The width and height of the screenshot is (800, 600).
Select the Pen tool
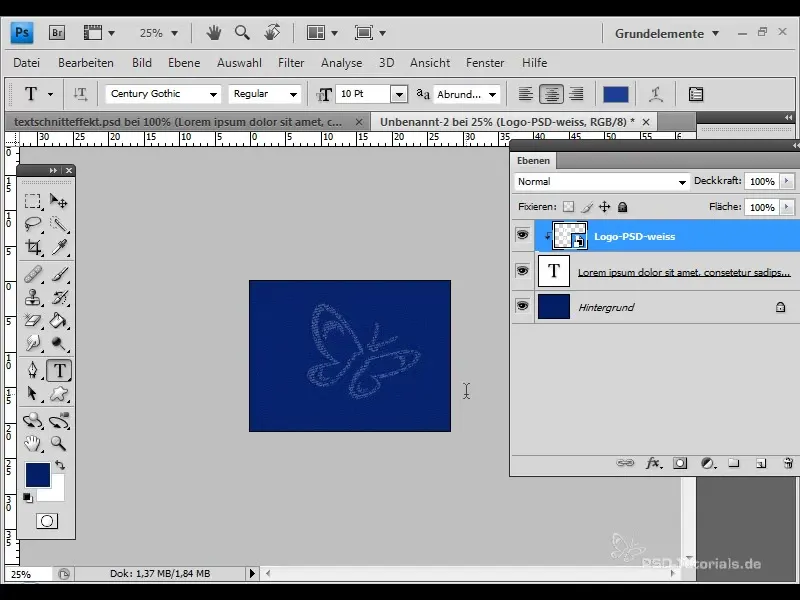point(33,370)
